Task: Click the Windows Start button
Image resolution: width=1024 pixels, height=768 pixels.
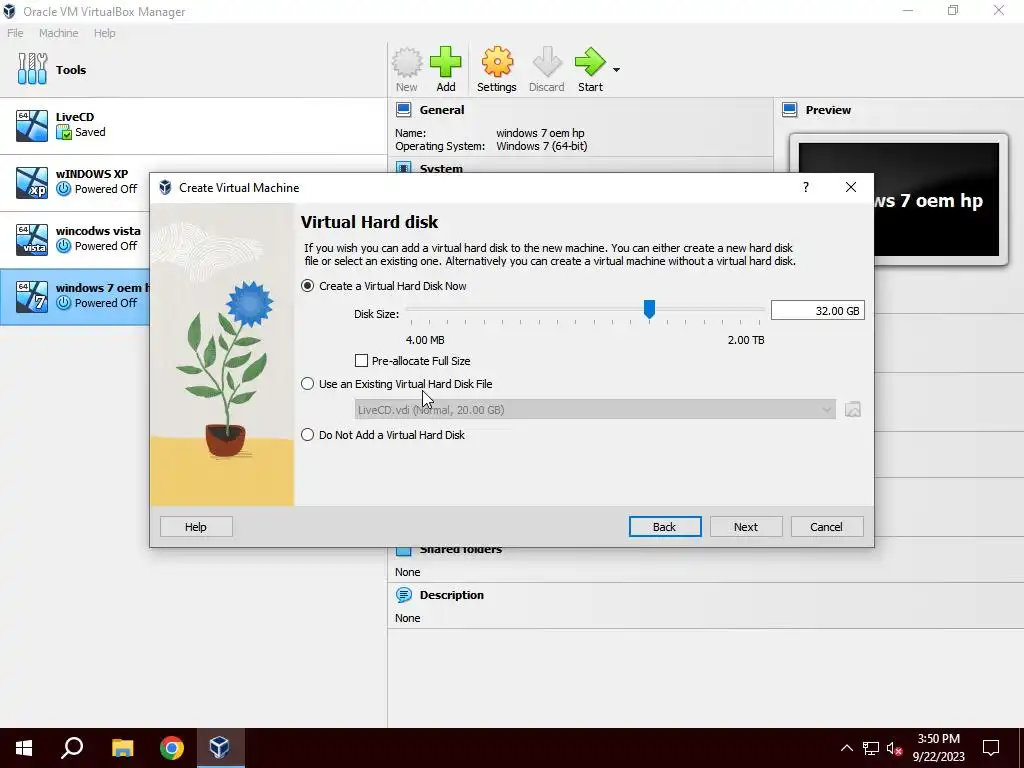Action: (x=24, y=748)
